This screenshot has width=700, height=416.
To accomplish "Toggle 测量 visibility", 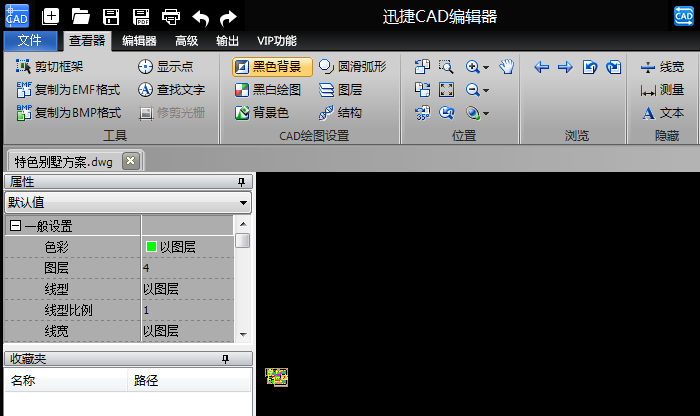I will (x=662, y=90).
